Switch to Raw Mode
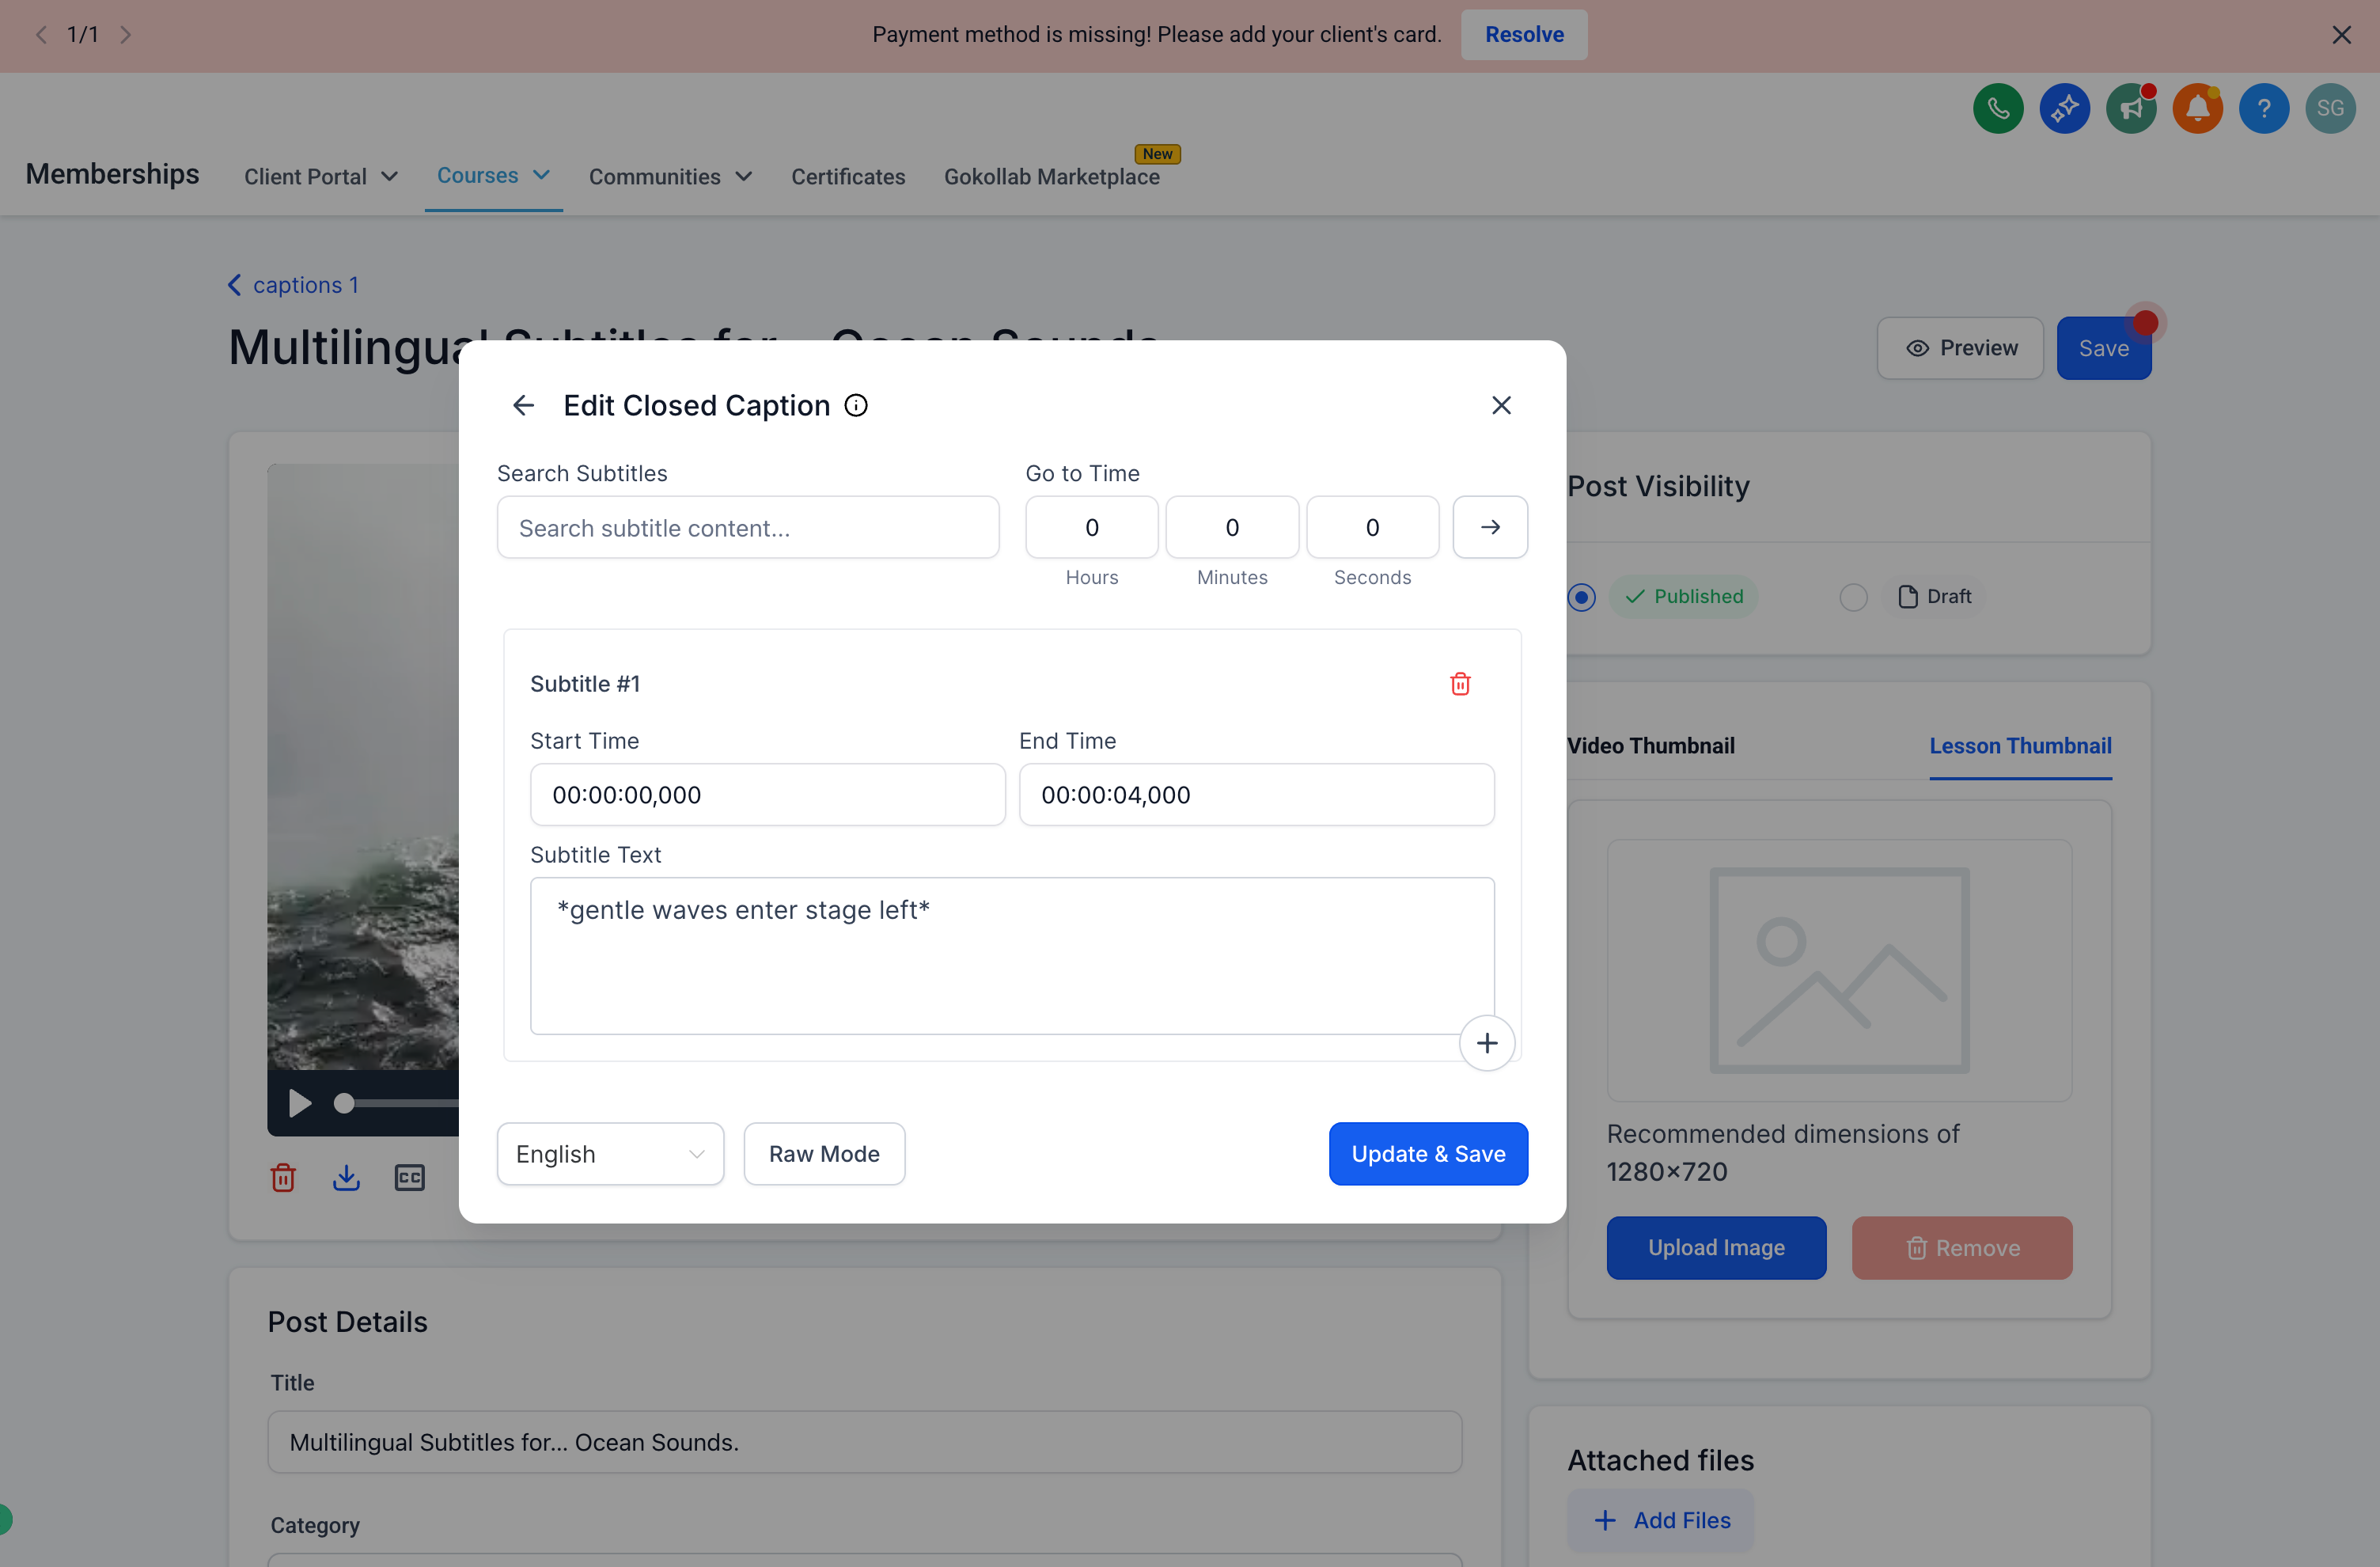 (824, 1154)
